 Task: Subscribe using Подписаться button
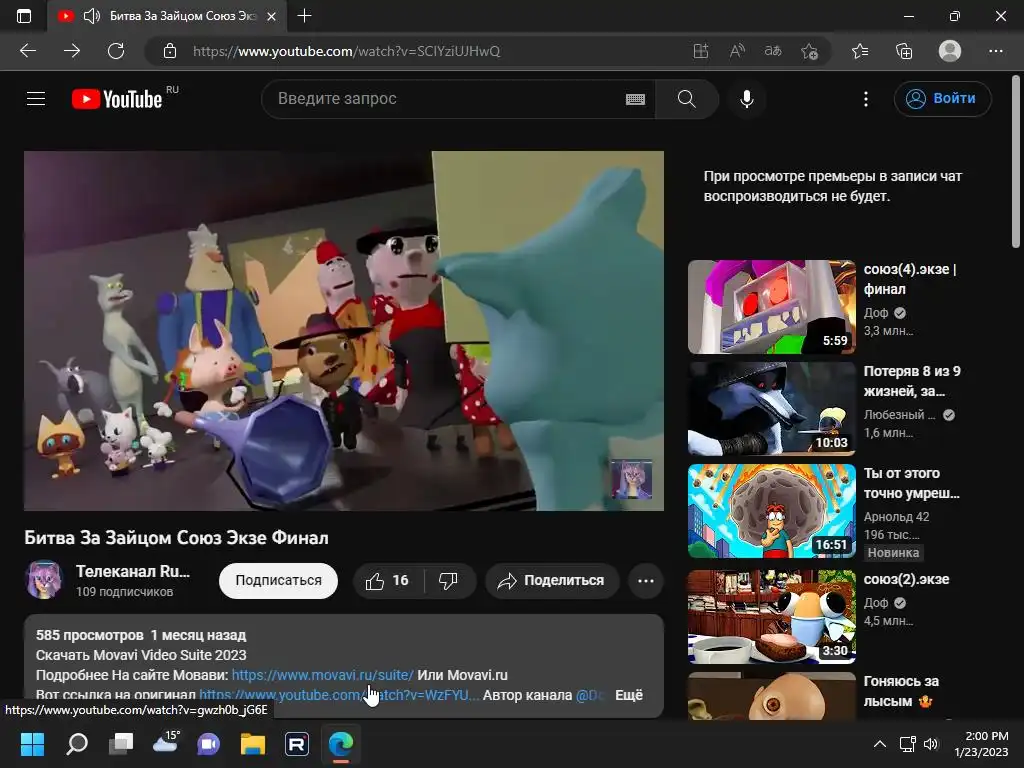click(x=278, y=581)
